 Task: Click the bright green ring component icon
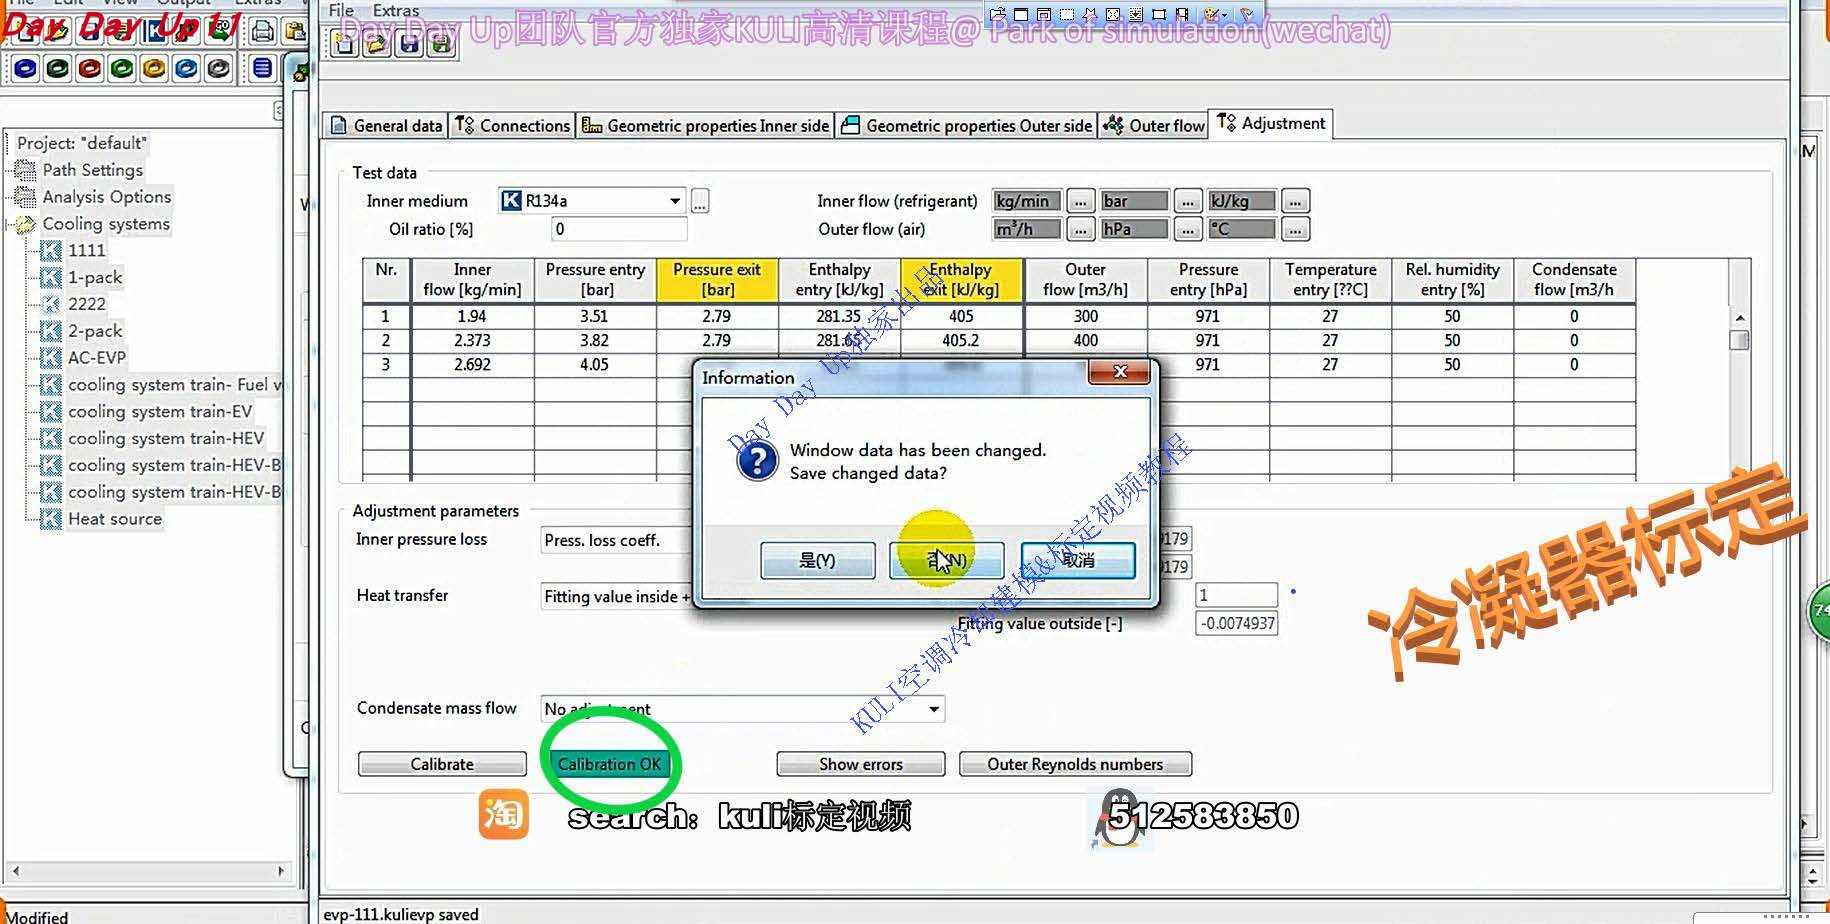[x=122, y=68]
